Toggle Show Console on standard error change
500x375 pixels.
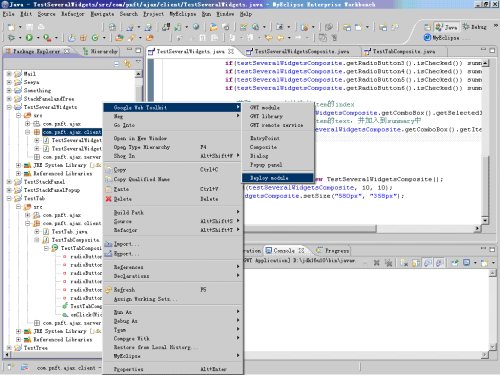(440, 263)
